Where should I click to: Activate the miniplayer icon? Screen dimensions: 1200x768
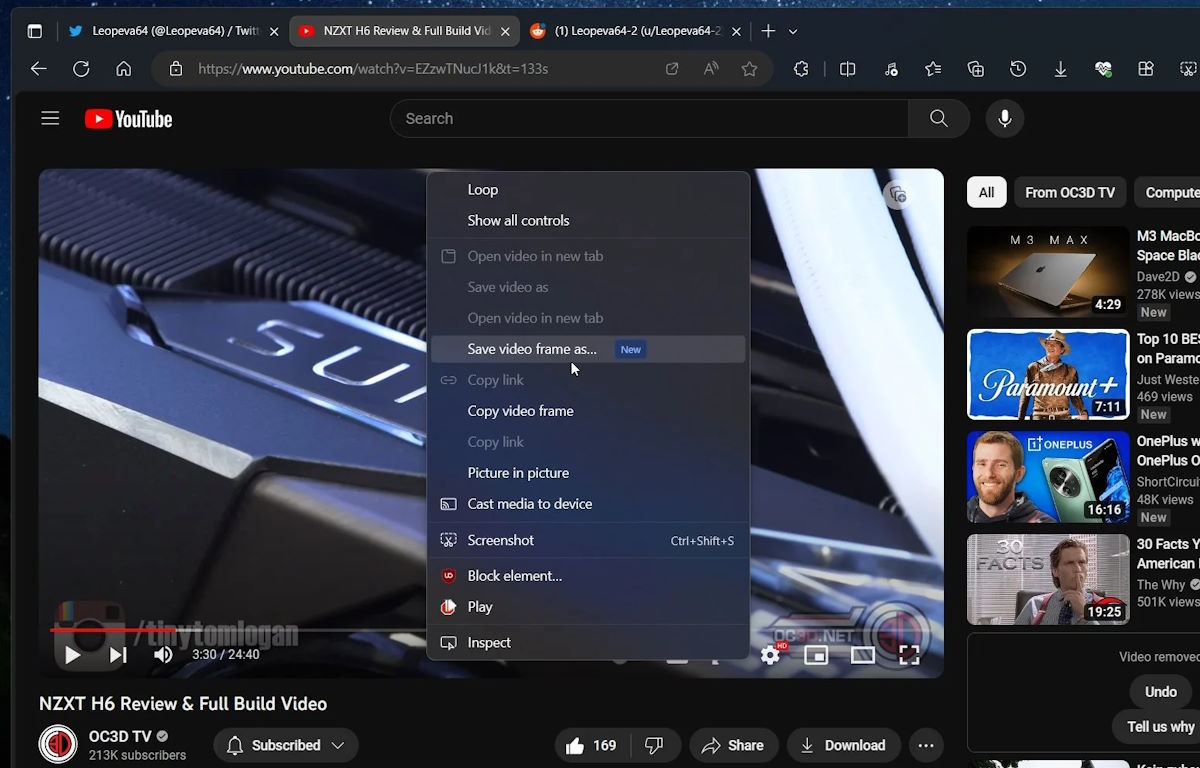[x=815, y=655]
